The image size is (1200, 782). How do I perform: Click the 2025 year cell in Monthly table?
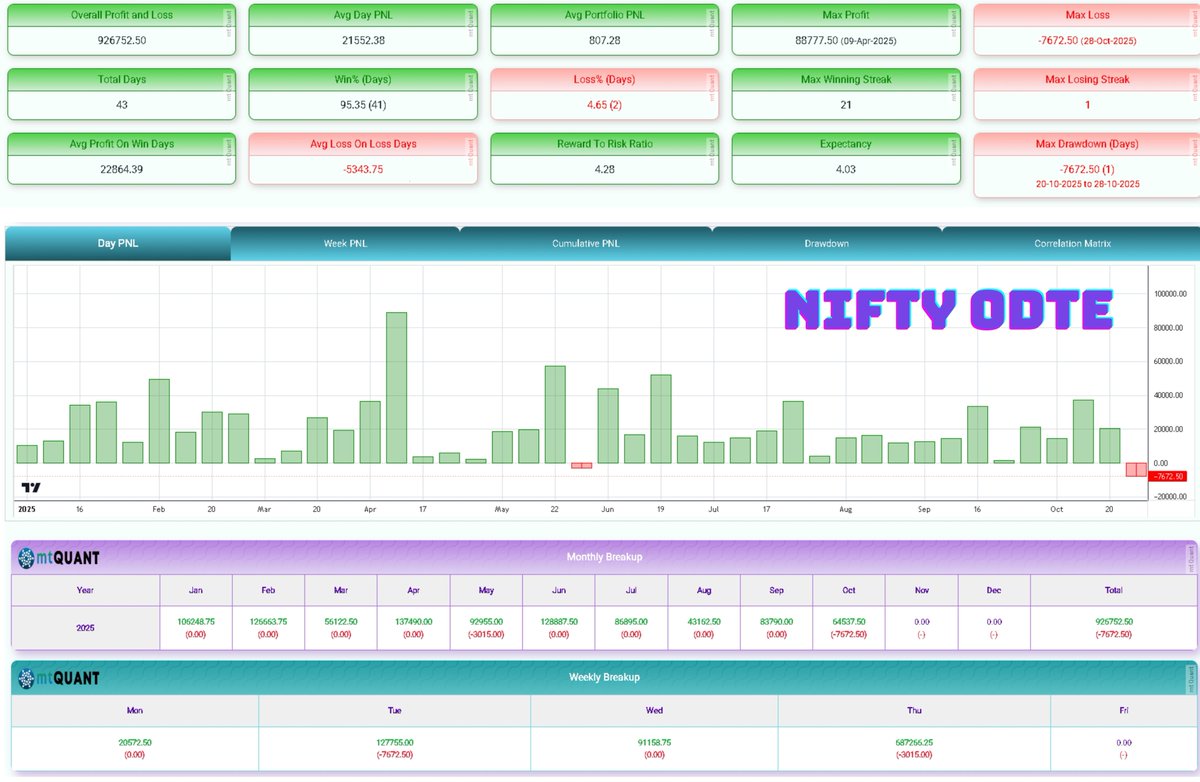85,627
